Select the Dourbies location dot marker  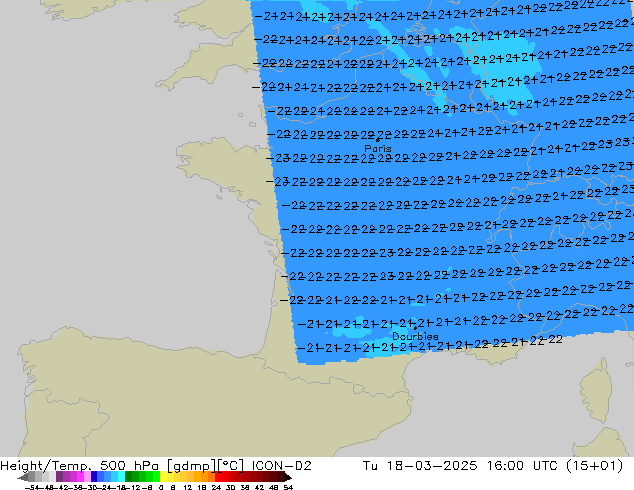point(415,328)
